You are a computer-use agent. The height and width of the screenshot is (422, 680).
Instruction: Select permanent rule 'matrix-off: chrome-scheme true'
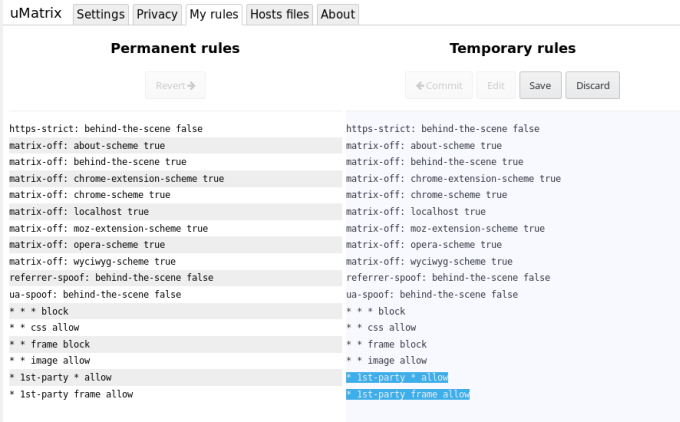click(x=176, y=195)
